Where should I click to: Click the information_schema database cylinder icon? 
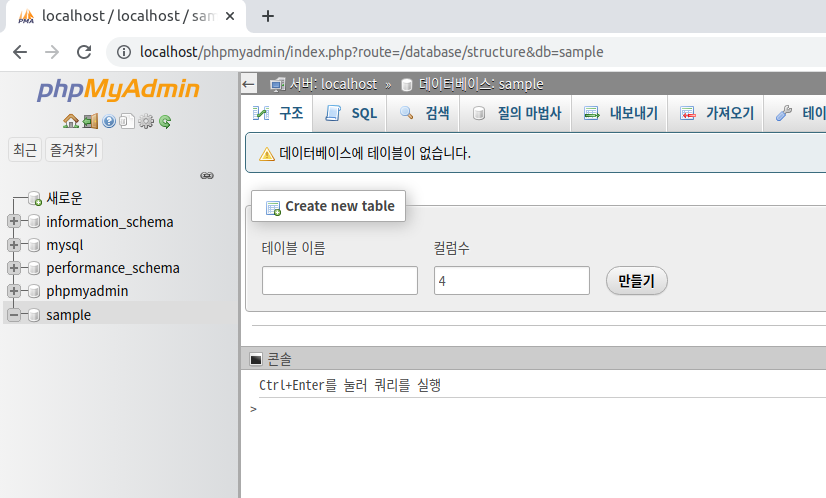pos(34,221)
